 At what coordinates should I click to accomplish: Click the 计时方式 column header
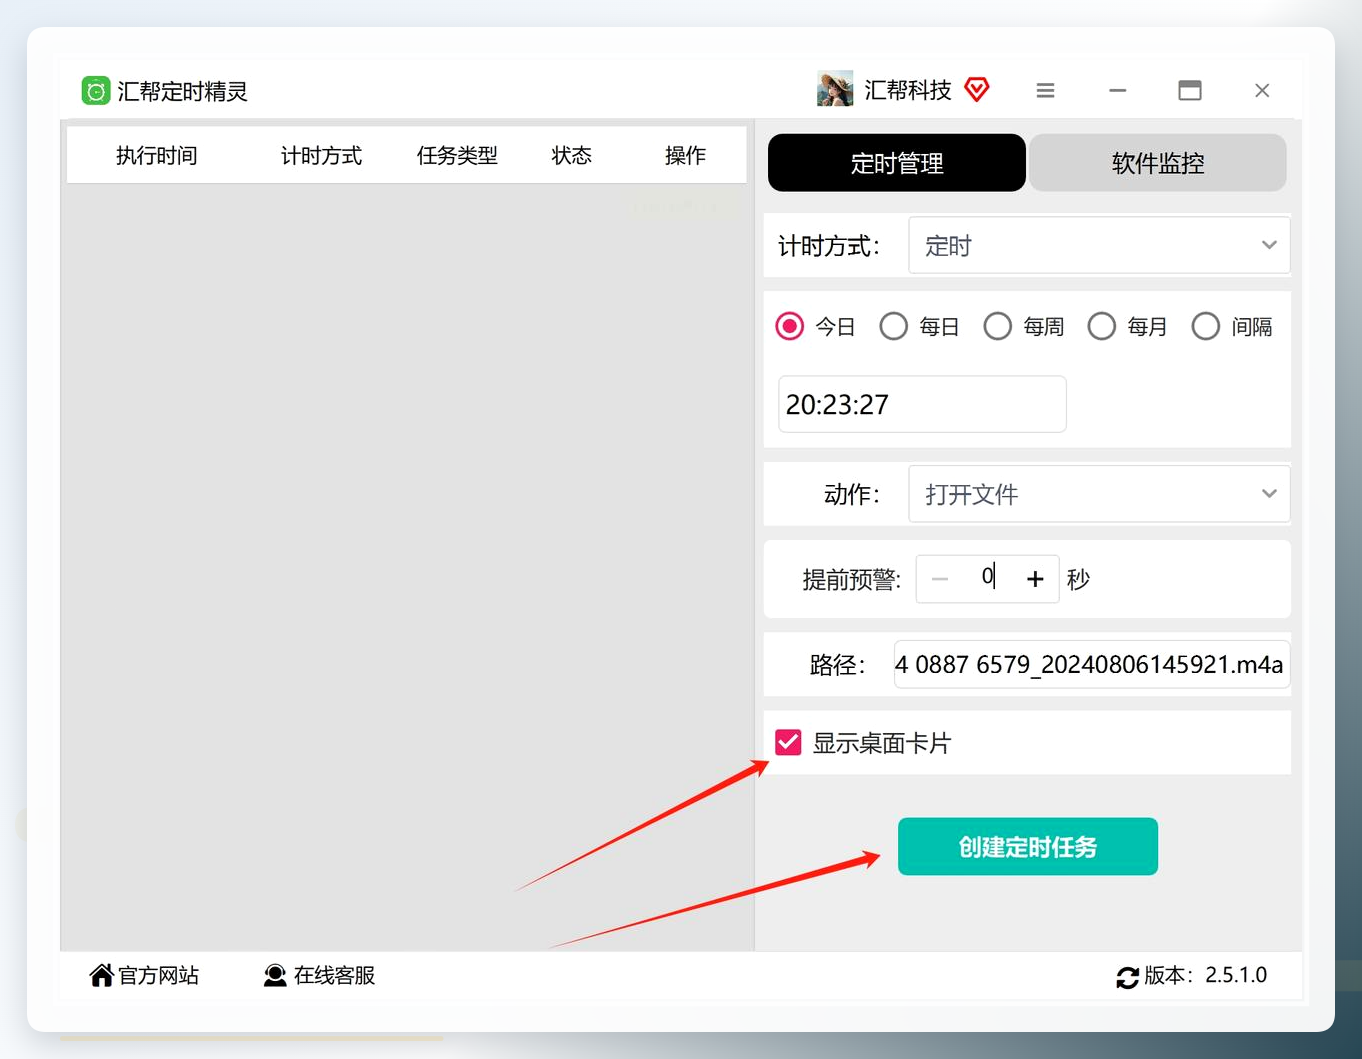click(321, 156)
